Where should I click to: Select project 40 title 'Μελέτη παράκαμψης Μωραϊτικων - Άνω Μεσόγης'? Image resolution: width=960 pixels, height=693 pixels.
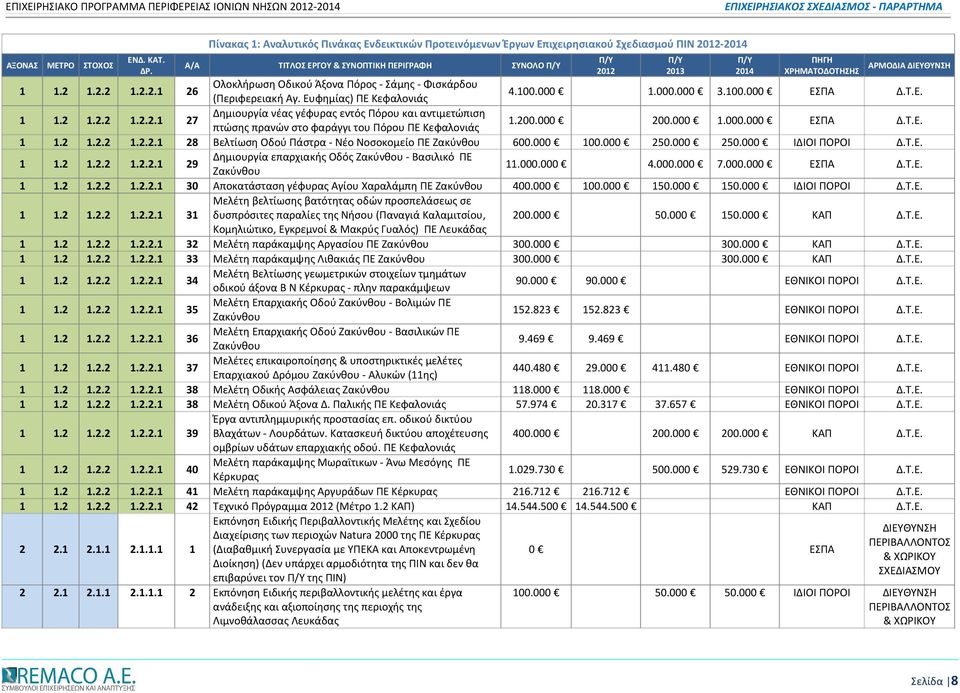tap(341, 470)
